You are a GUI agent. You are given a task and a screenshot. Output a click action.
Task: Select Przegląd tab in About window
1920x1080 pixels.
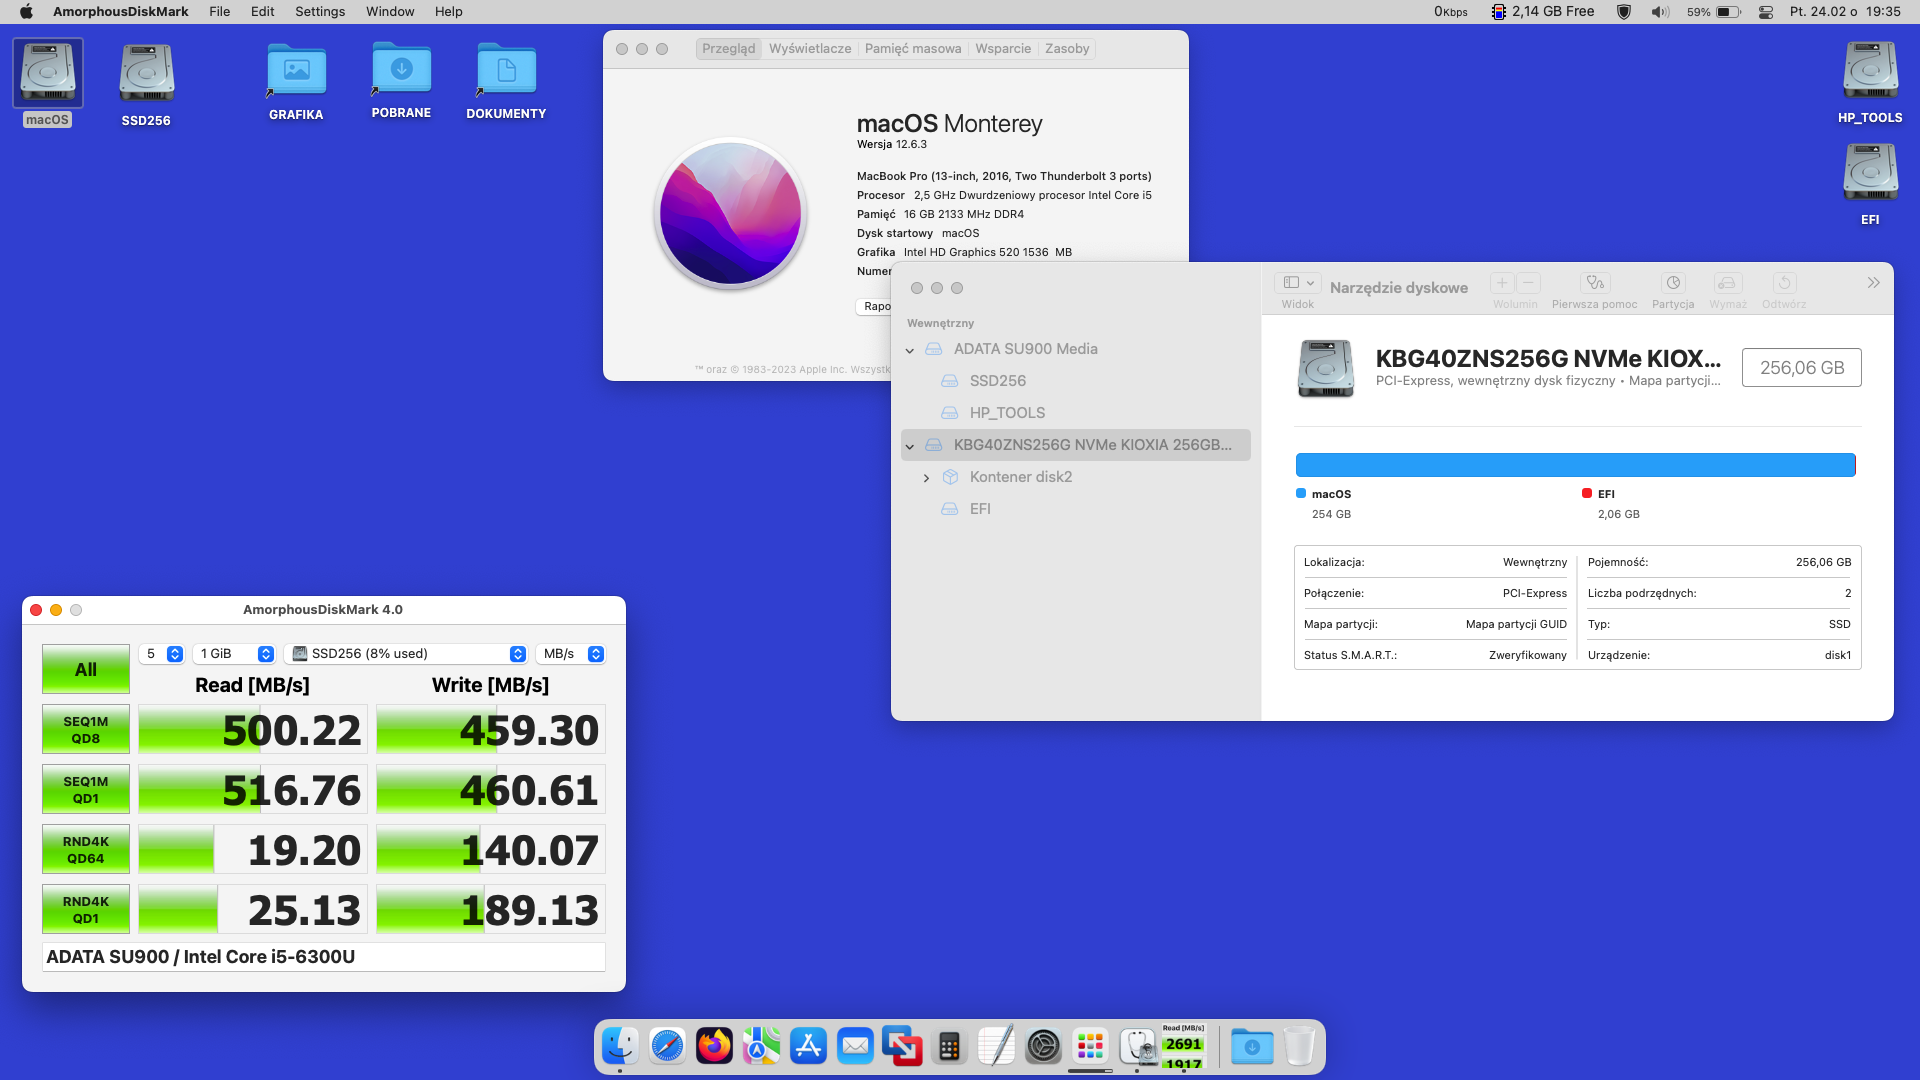click(x=729, y=49)
